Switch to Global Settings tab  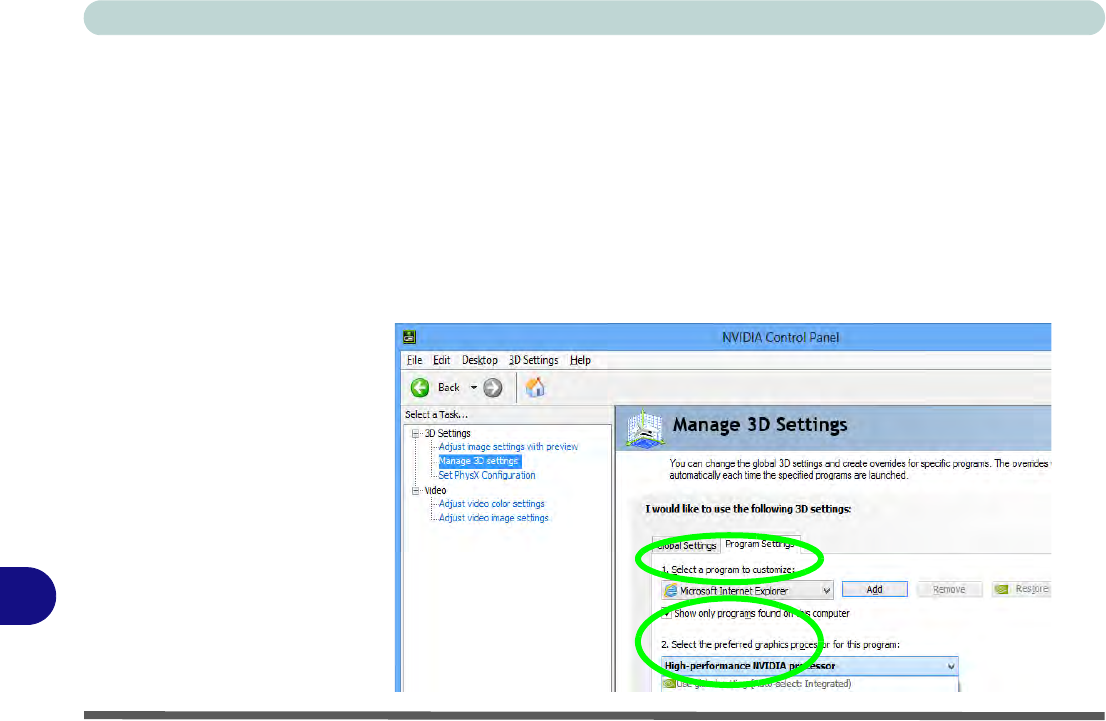pyautogui.click(x=686, y=545)
